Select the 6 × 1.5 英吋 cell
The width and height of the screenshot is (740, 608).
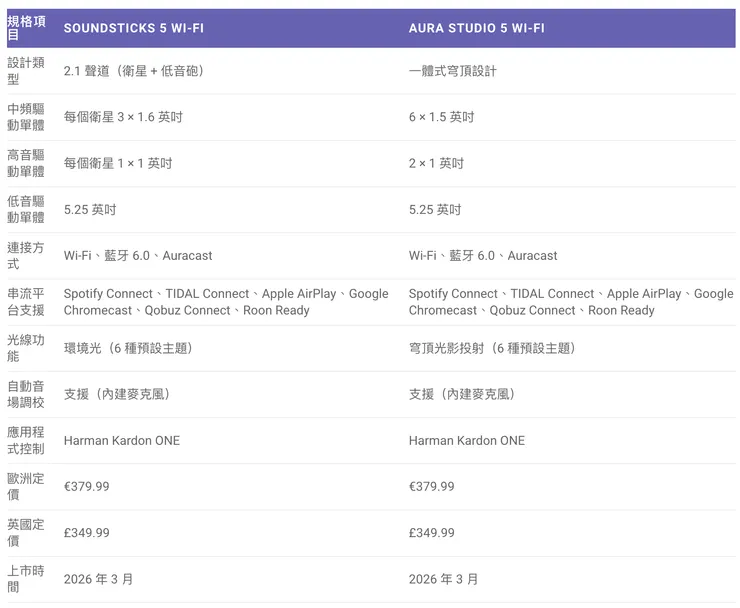tap(441, 117)
